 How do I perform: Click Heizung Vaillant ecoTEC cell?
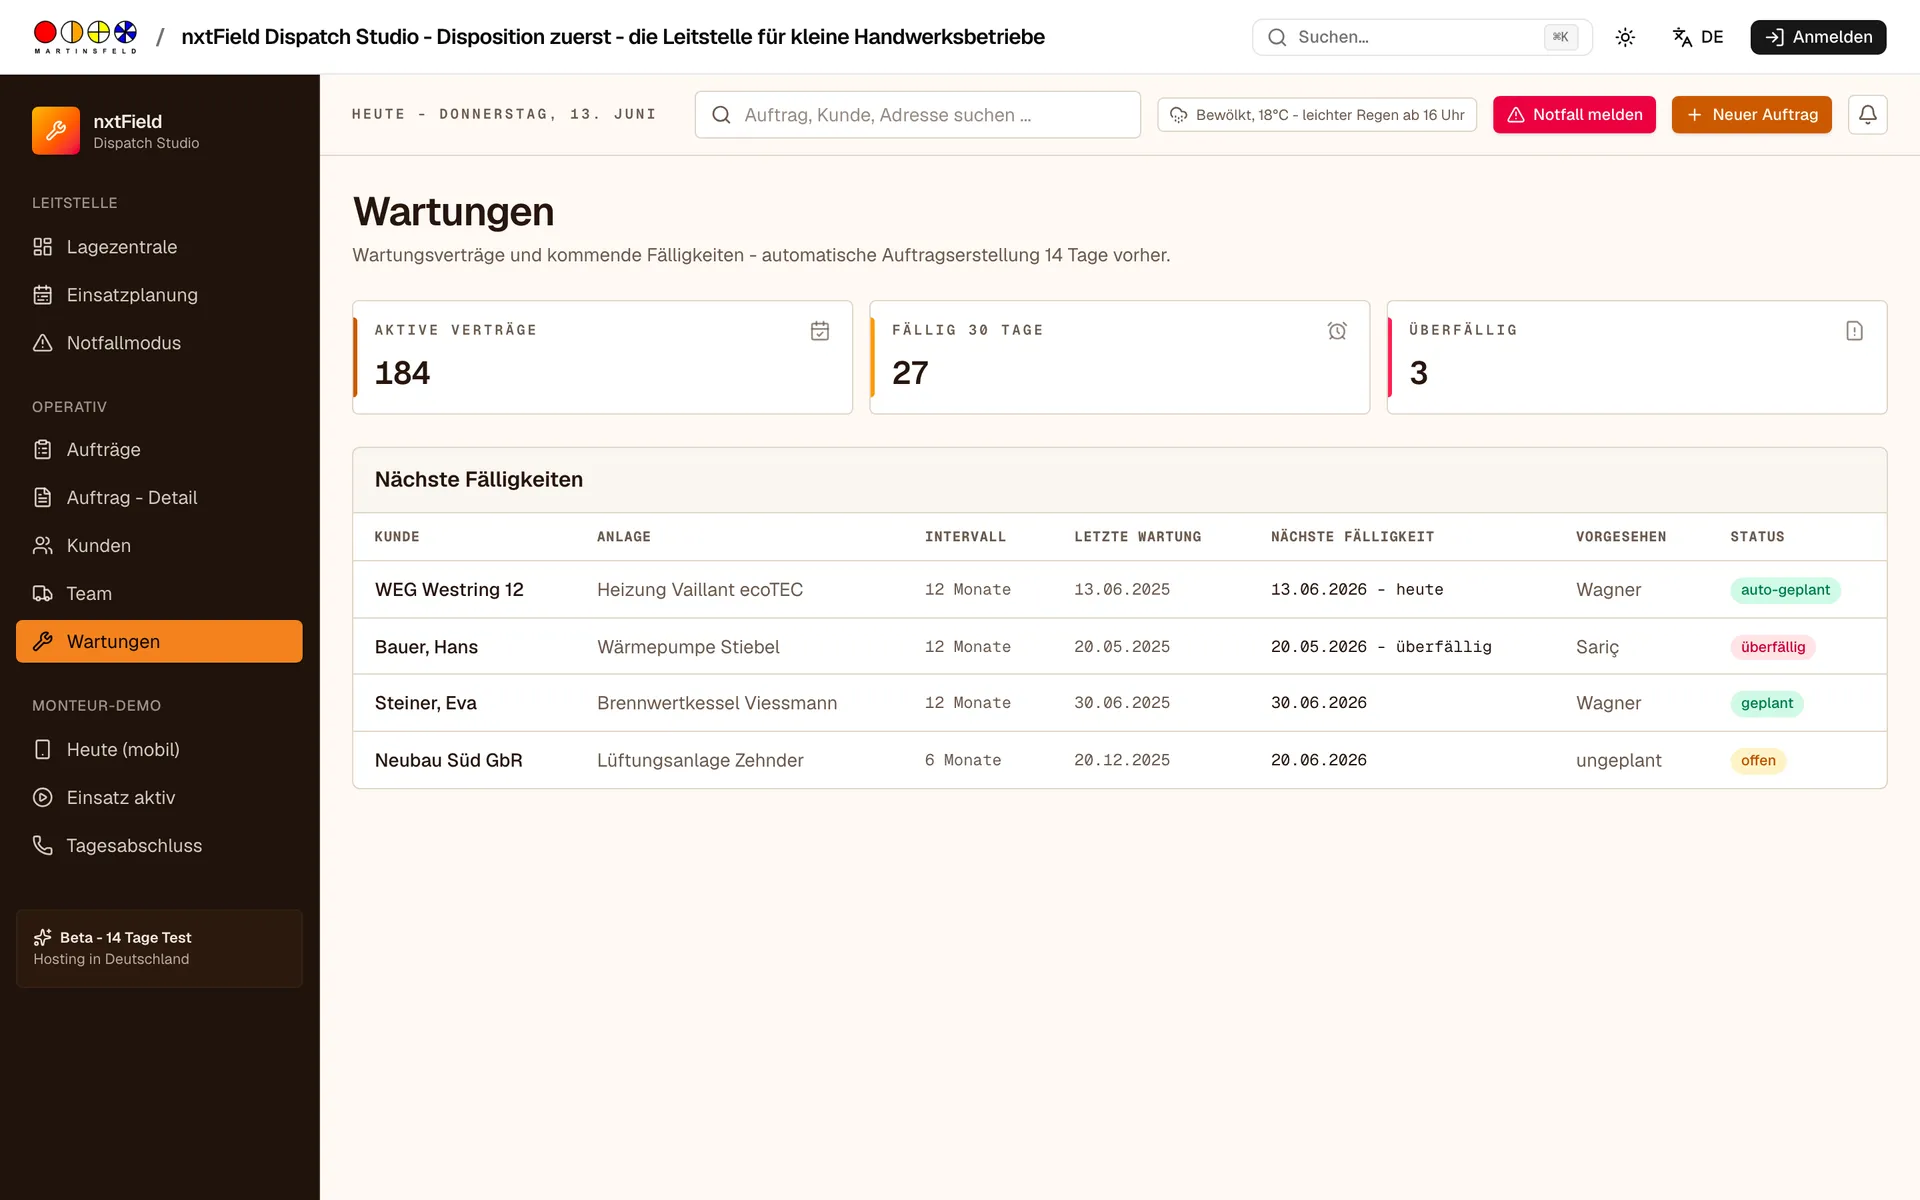(700, 590)
